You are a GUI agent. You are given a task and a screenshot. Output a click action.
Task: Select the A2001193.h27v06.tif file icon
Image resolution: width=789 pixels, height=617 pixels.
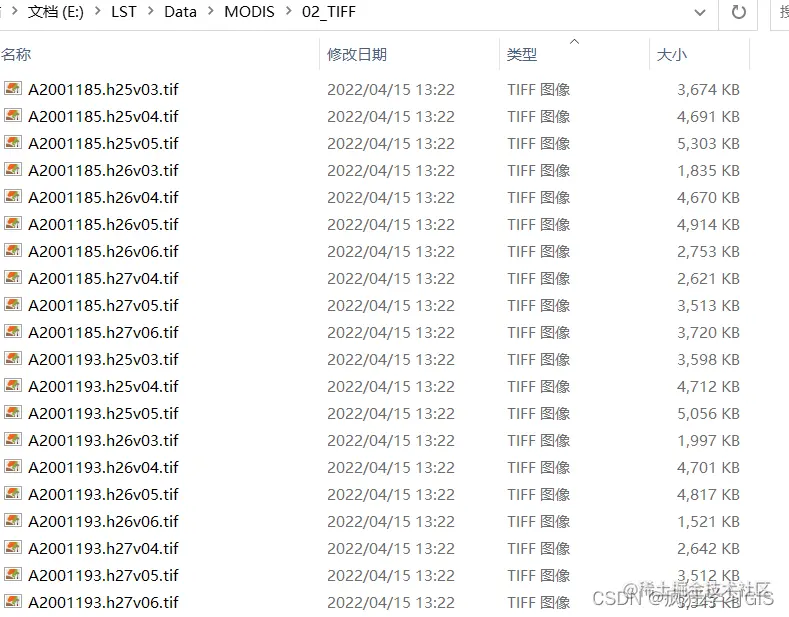pyautogui.click(x=13, y=601)
